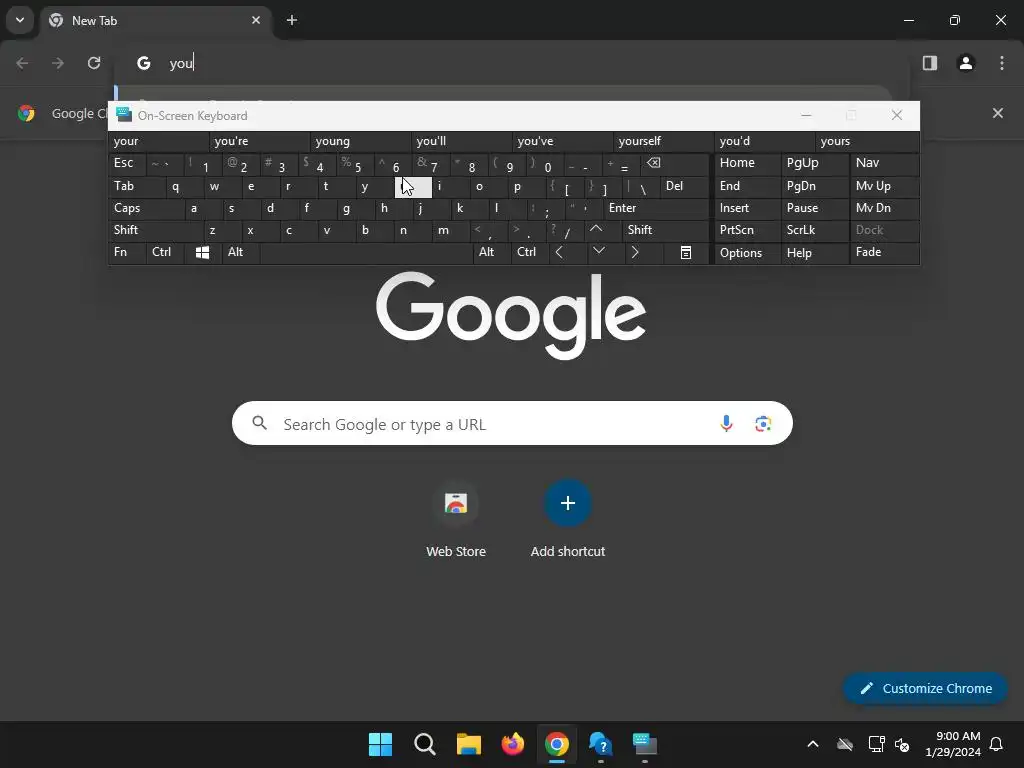Choose the 'young' word suggestion
The width and height of the screenshot is (1024, 768).
coord(360,141)
